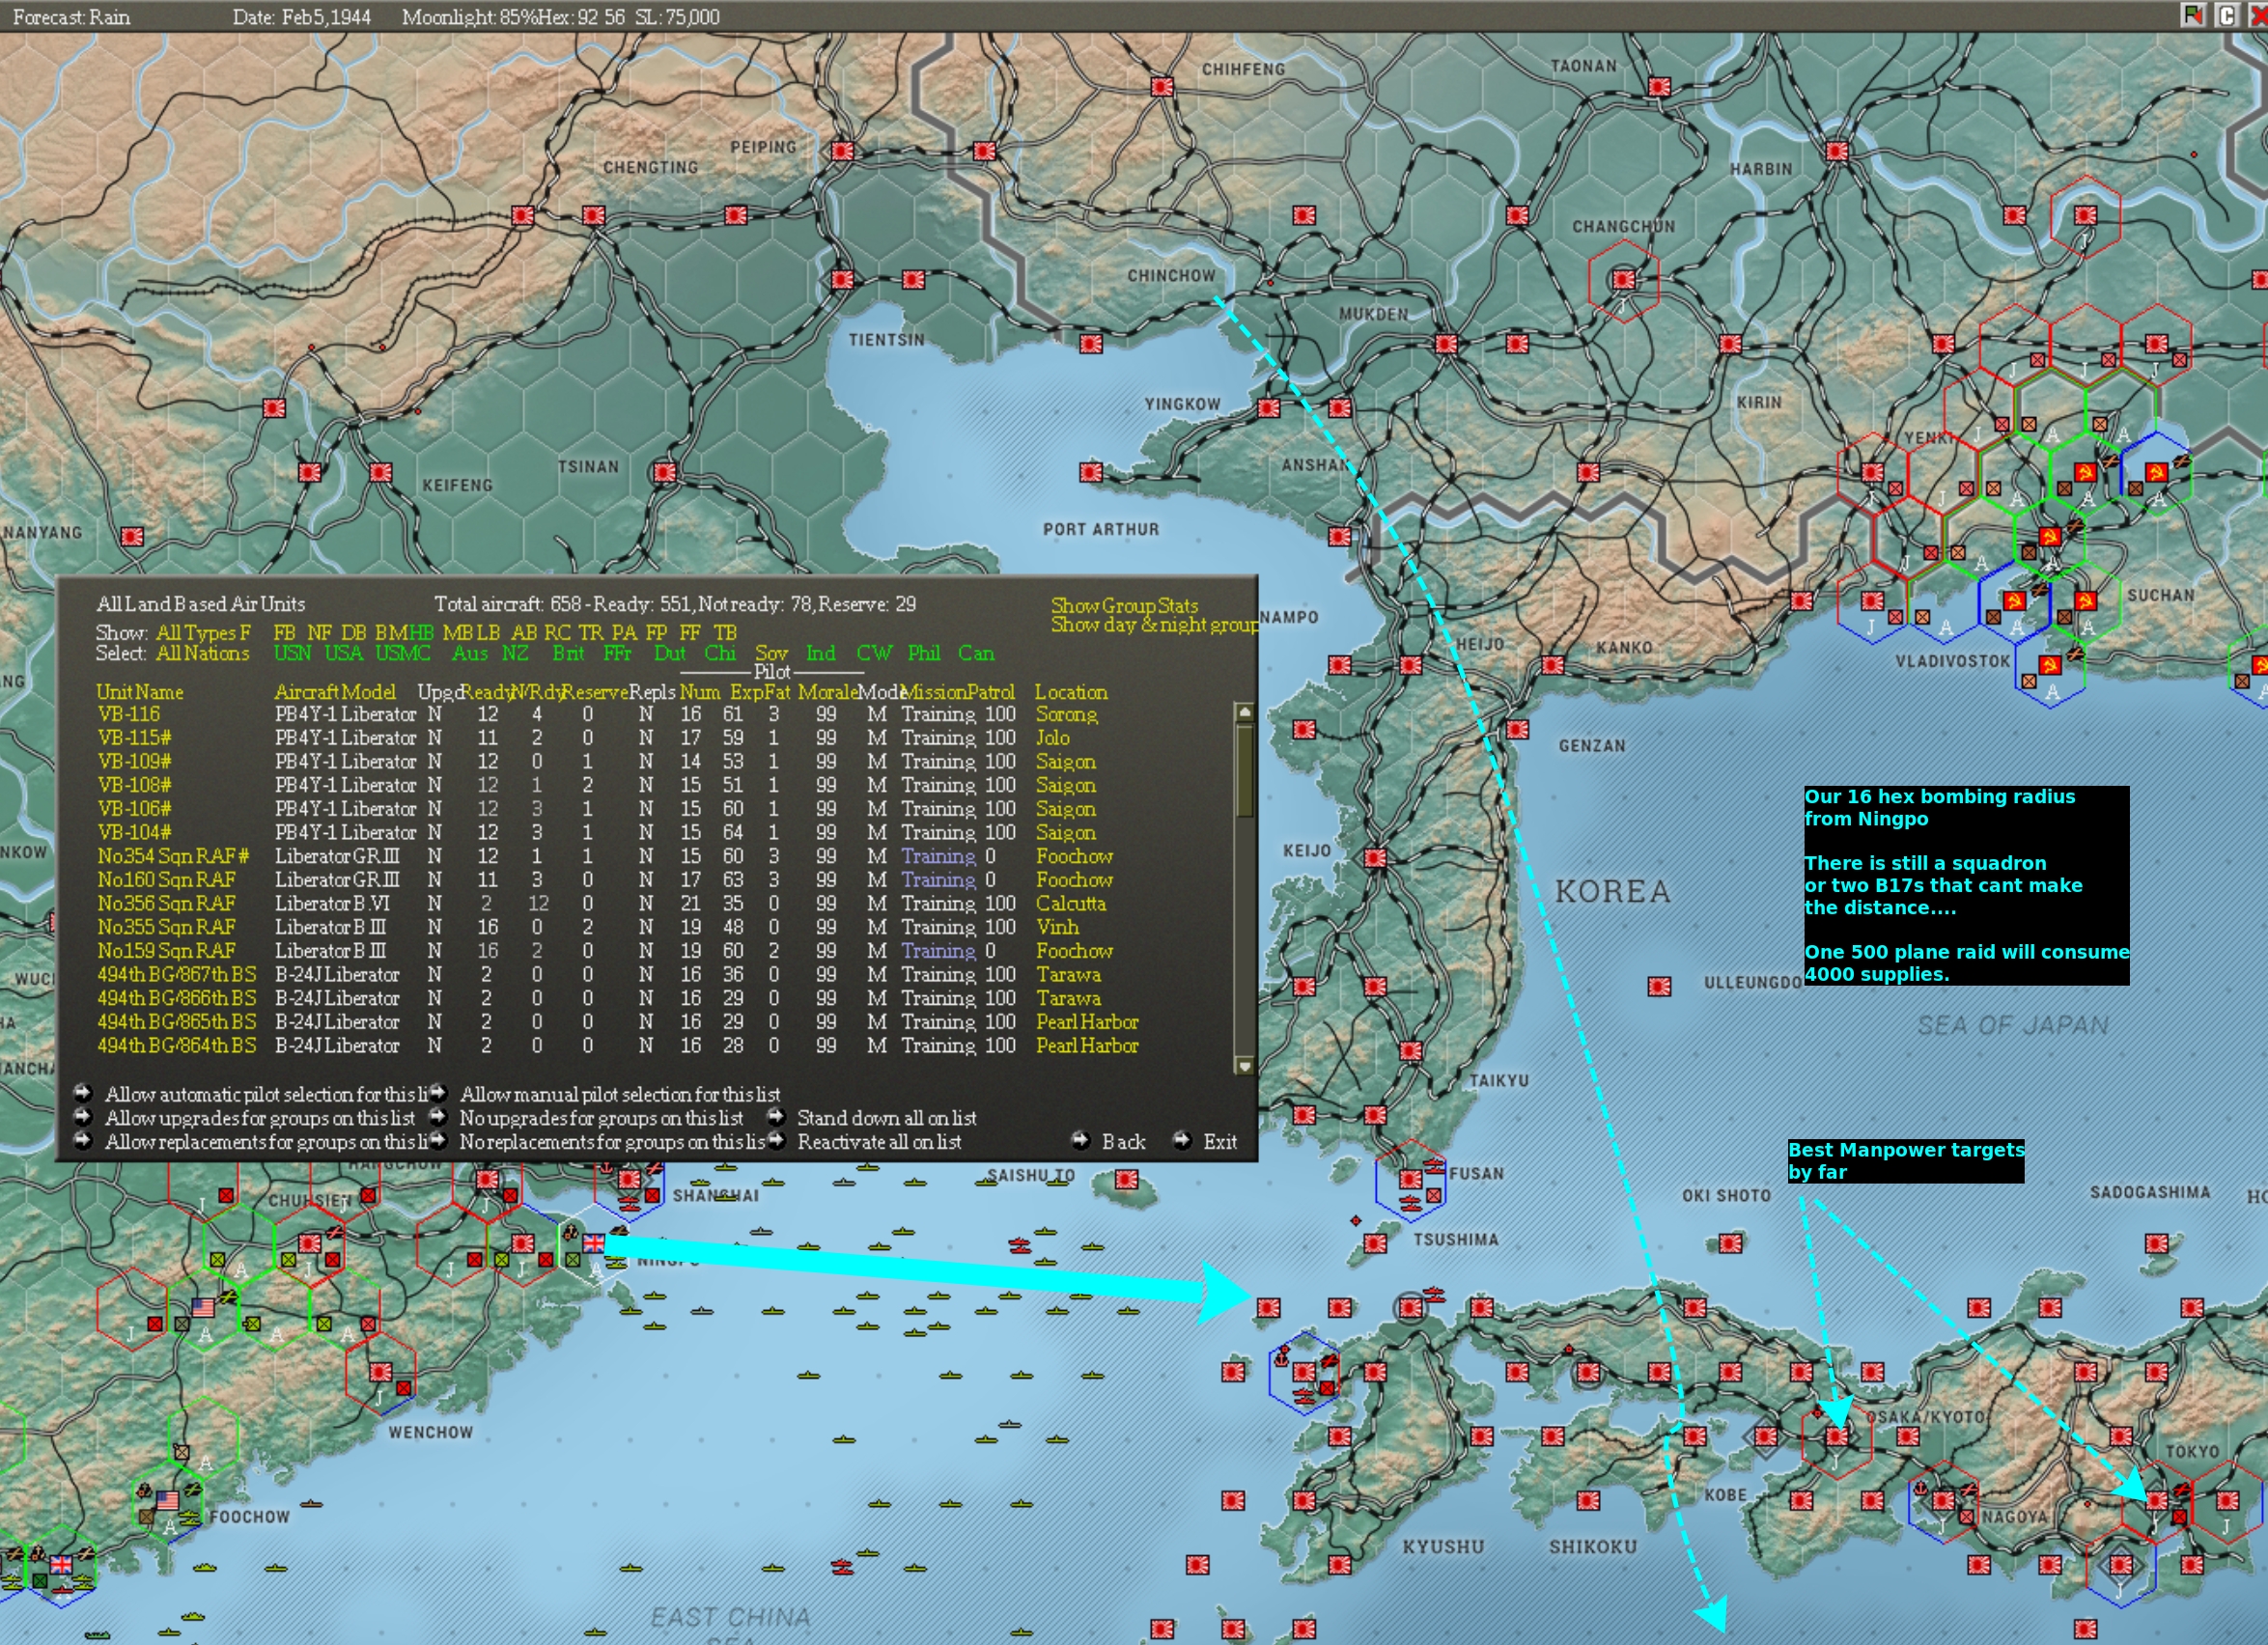The width and height of the screenshot is (2268, 1645).
Task: Select All Types filter option
Action: click(x=195, y=632)
